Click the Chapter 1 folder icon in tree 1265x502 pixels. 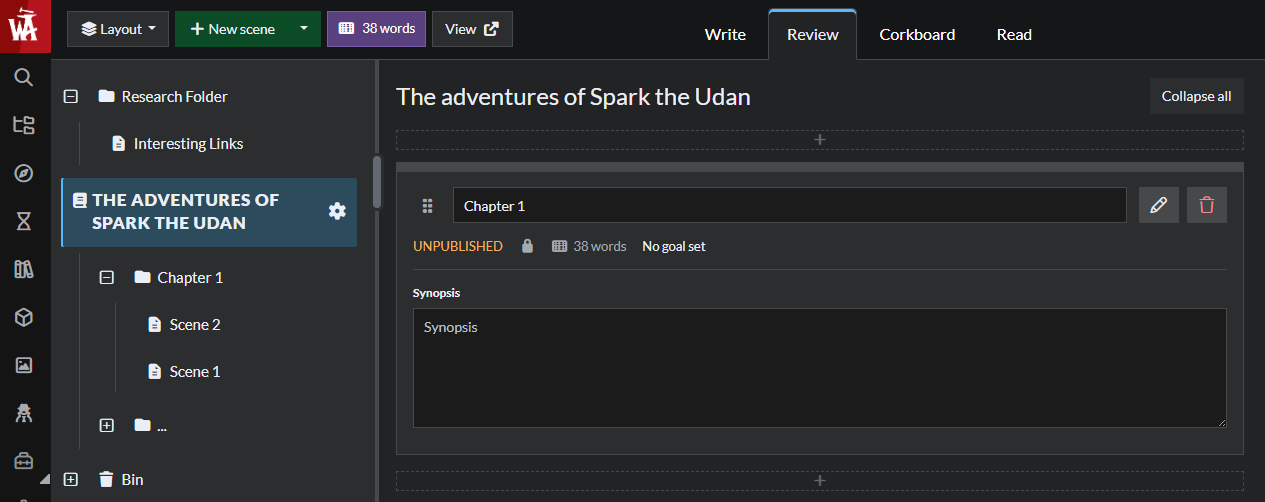(x=142, y=278)
